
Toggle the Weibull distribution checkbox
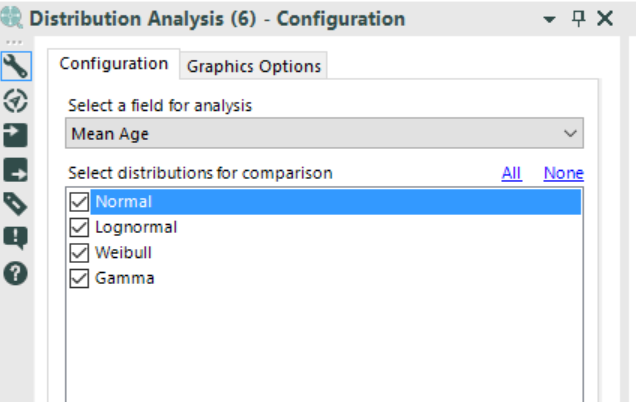pos(80,253)
